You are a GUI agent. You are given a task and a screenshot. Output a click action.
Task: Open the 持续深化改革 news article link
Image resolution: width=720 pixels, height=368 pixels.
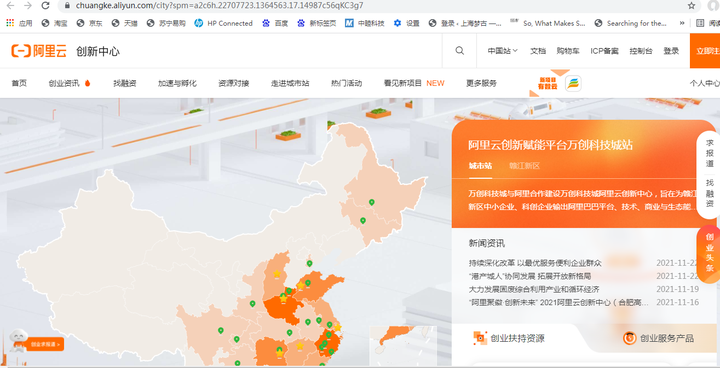pyautogui.click(x=535, y=263)
